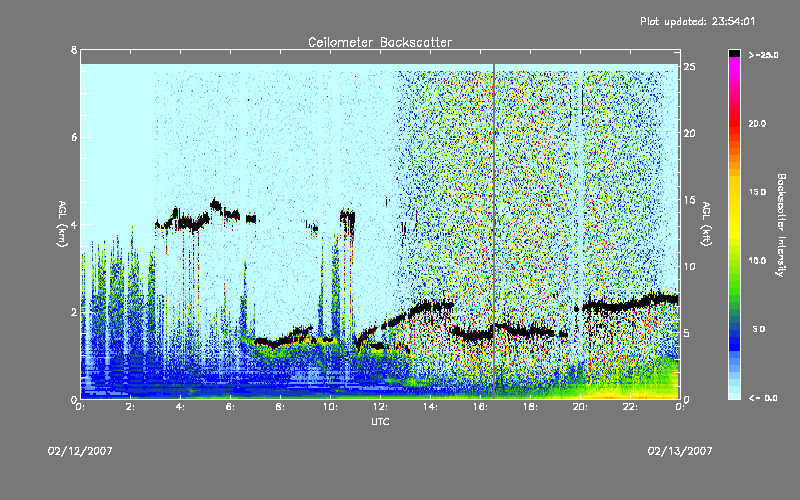The width and height of the screenshot is (800, 500).
Task: Click the 10 tick on kft axis
Action: click(x=689, y=266)
